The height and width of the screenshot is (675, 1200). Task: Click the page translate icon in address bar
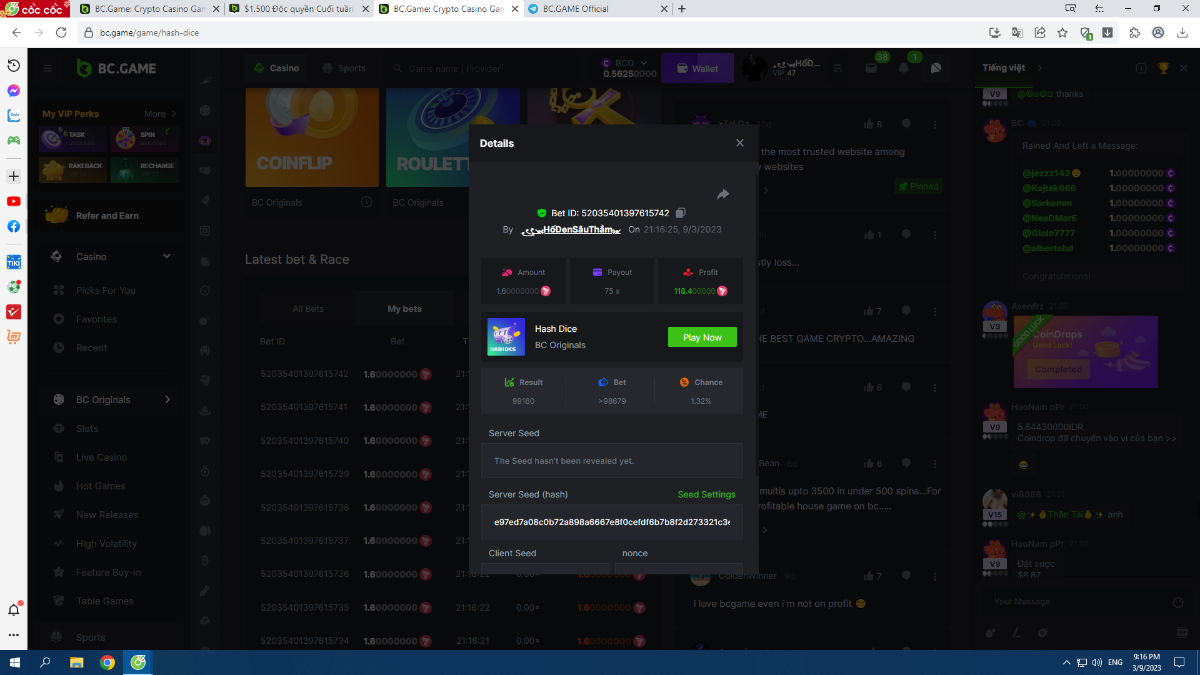[1017, 32]
